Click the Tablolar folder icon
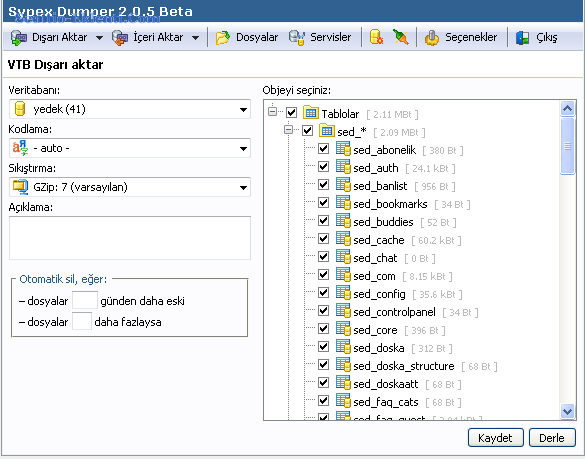 [311, 112]
